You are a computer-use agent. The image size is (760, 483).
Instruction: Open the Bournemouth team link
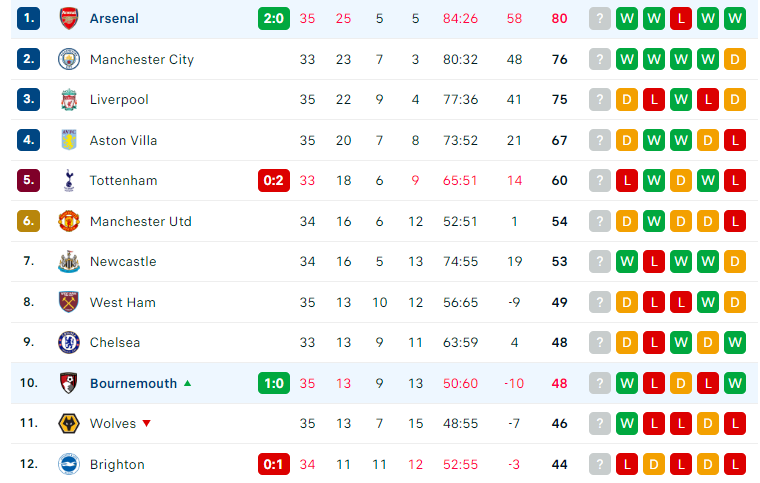(x=134, y=383)
